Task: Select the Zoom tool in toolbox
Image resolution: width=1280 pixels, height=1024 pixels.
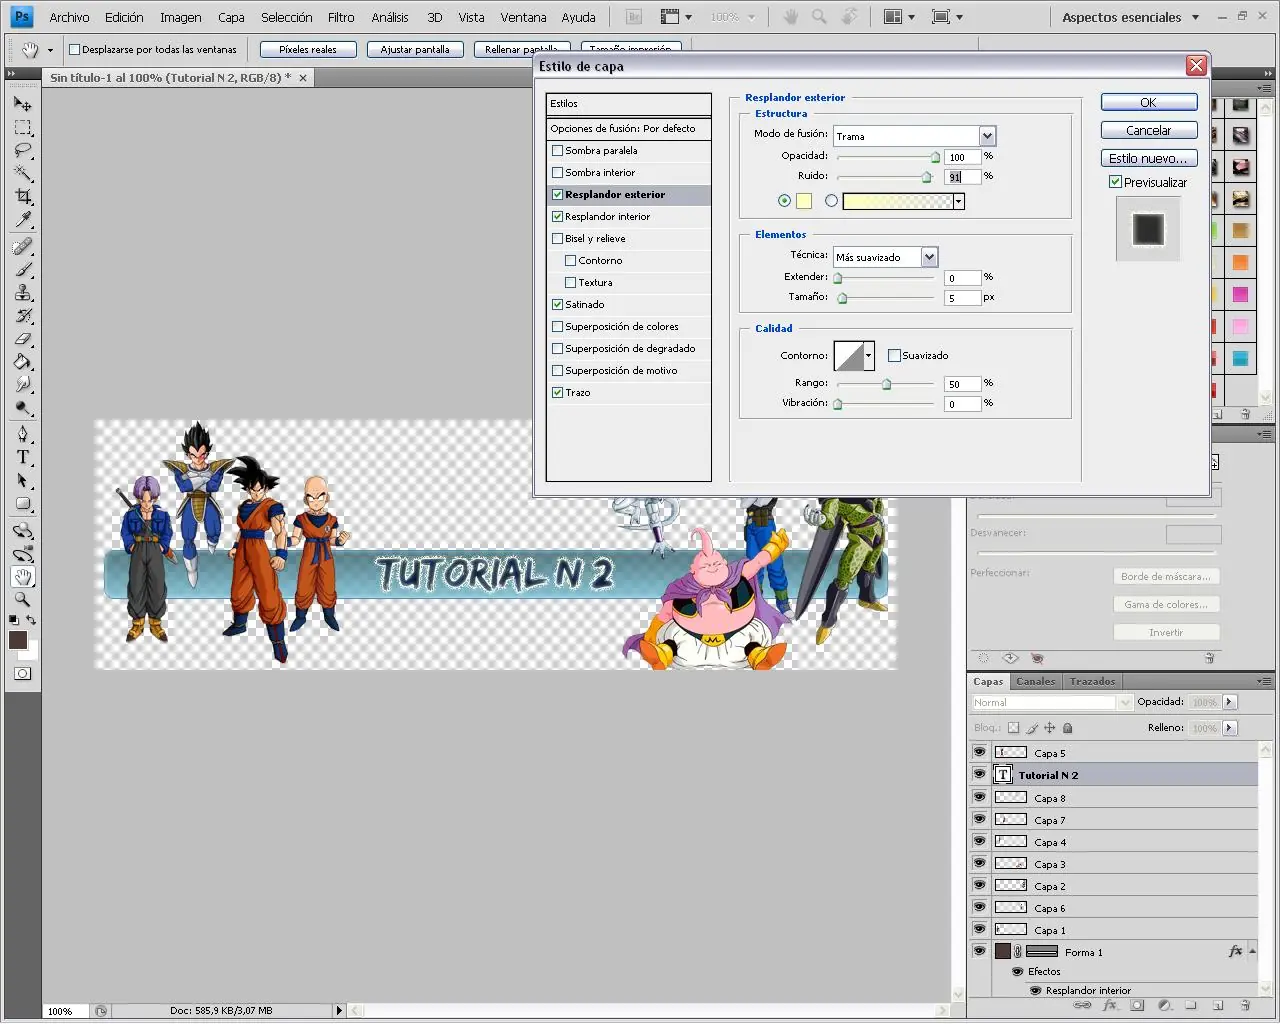Action: [23, 599]
